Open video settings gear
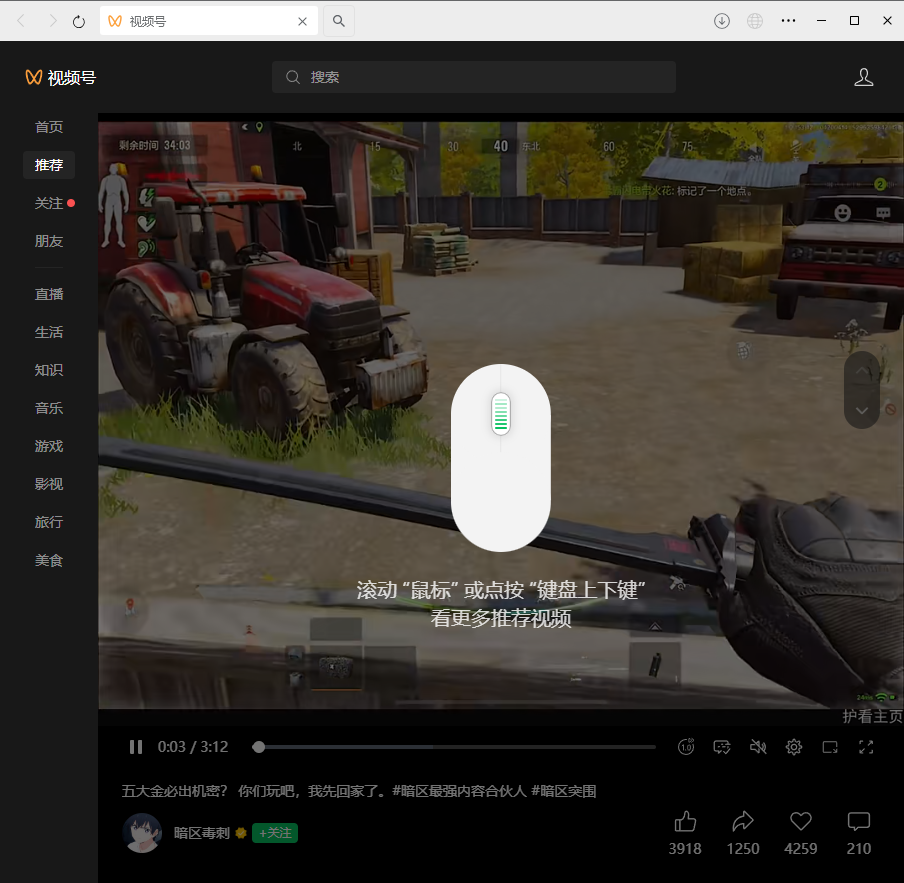The height and width of the screenshot is (883, 904). click(x=794, y=747)
